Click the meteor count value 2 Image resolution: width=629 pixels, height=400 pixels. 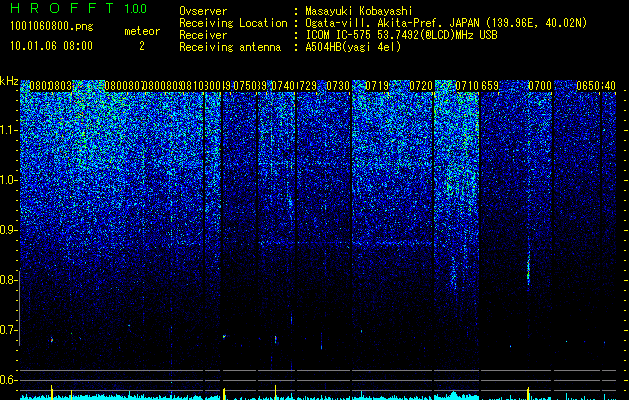pos(142,46)
